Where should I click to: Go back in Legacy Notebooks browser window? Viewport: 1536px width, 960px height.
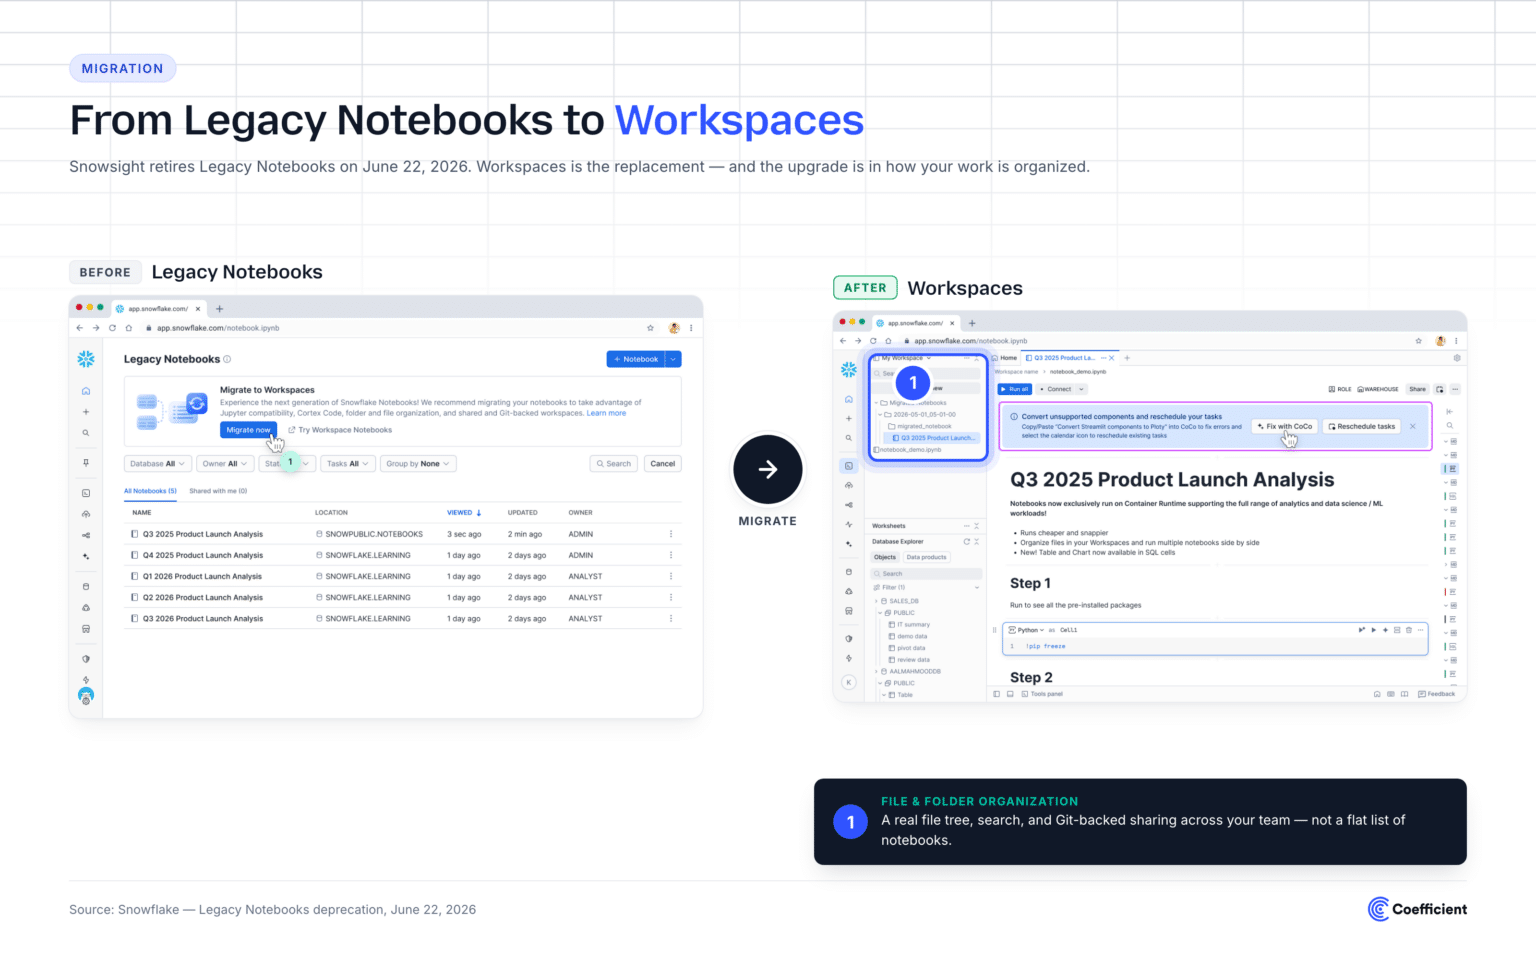(x=80, y=328)
